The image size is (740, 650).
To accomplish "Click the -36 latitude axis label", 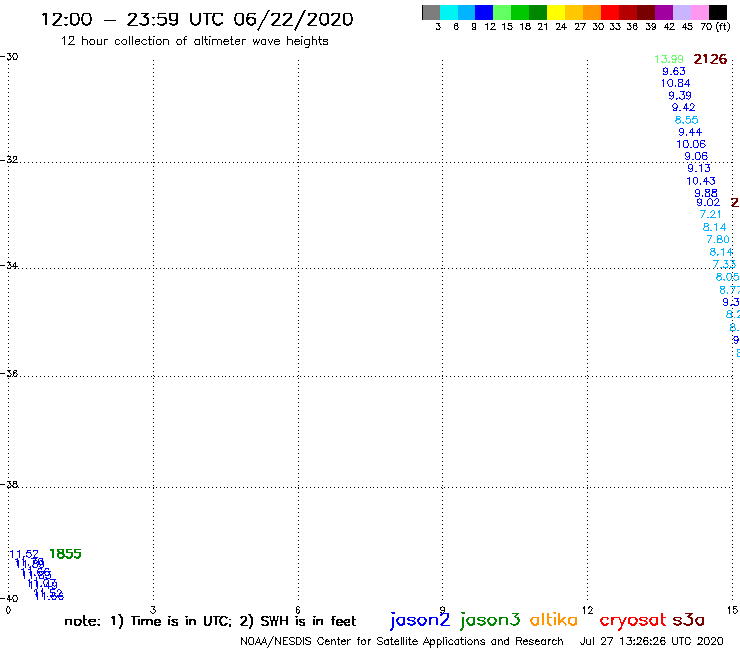I will pyautogui.click(x=9, y=373).
